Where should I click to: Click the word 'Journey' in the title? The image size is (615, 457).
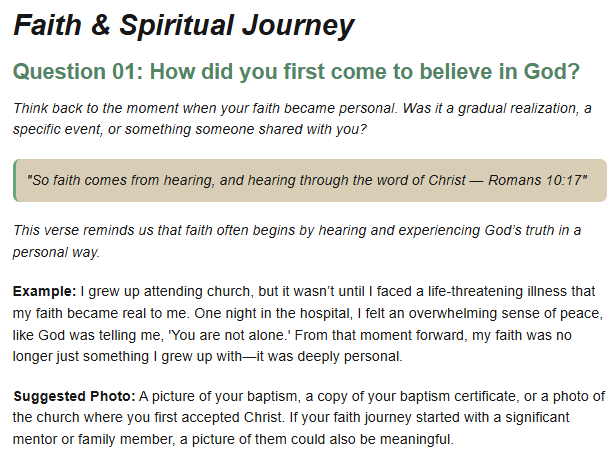[x=298, y=25]
